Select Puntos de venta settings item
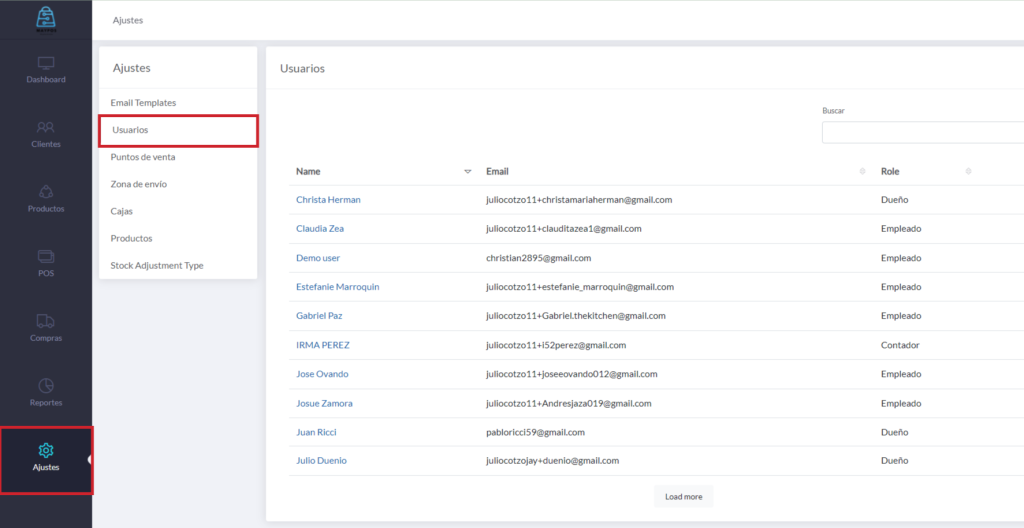The image size is (1024, 528). 143,157
